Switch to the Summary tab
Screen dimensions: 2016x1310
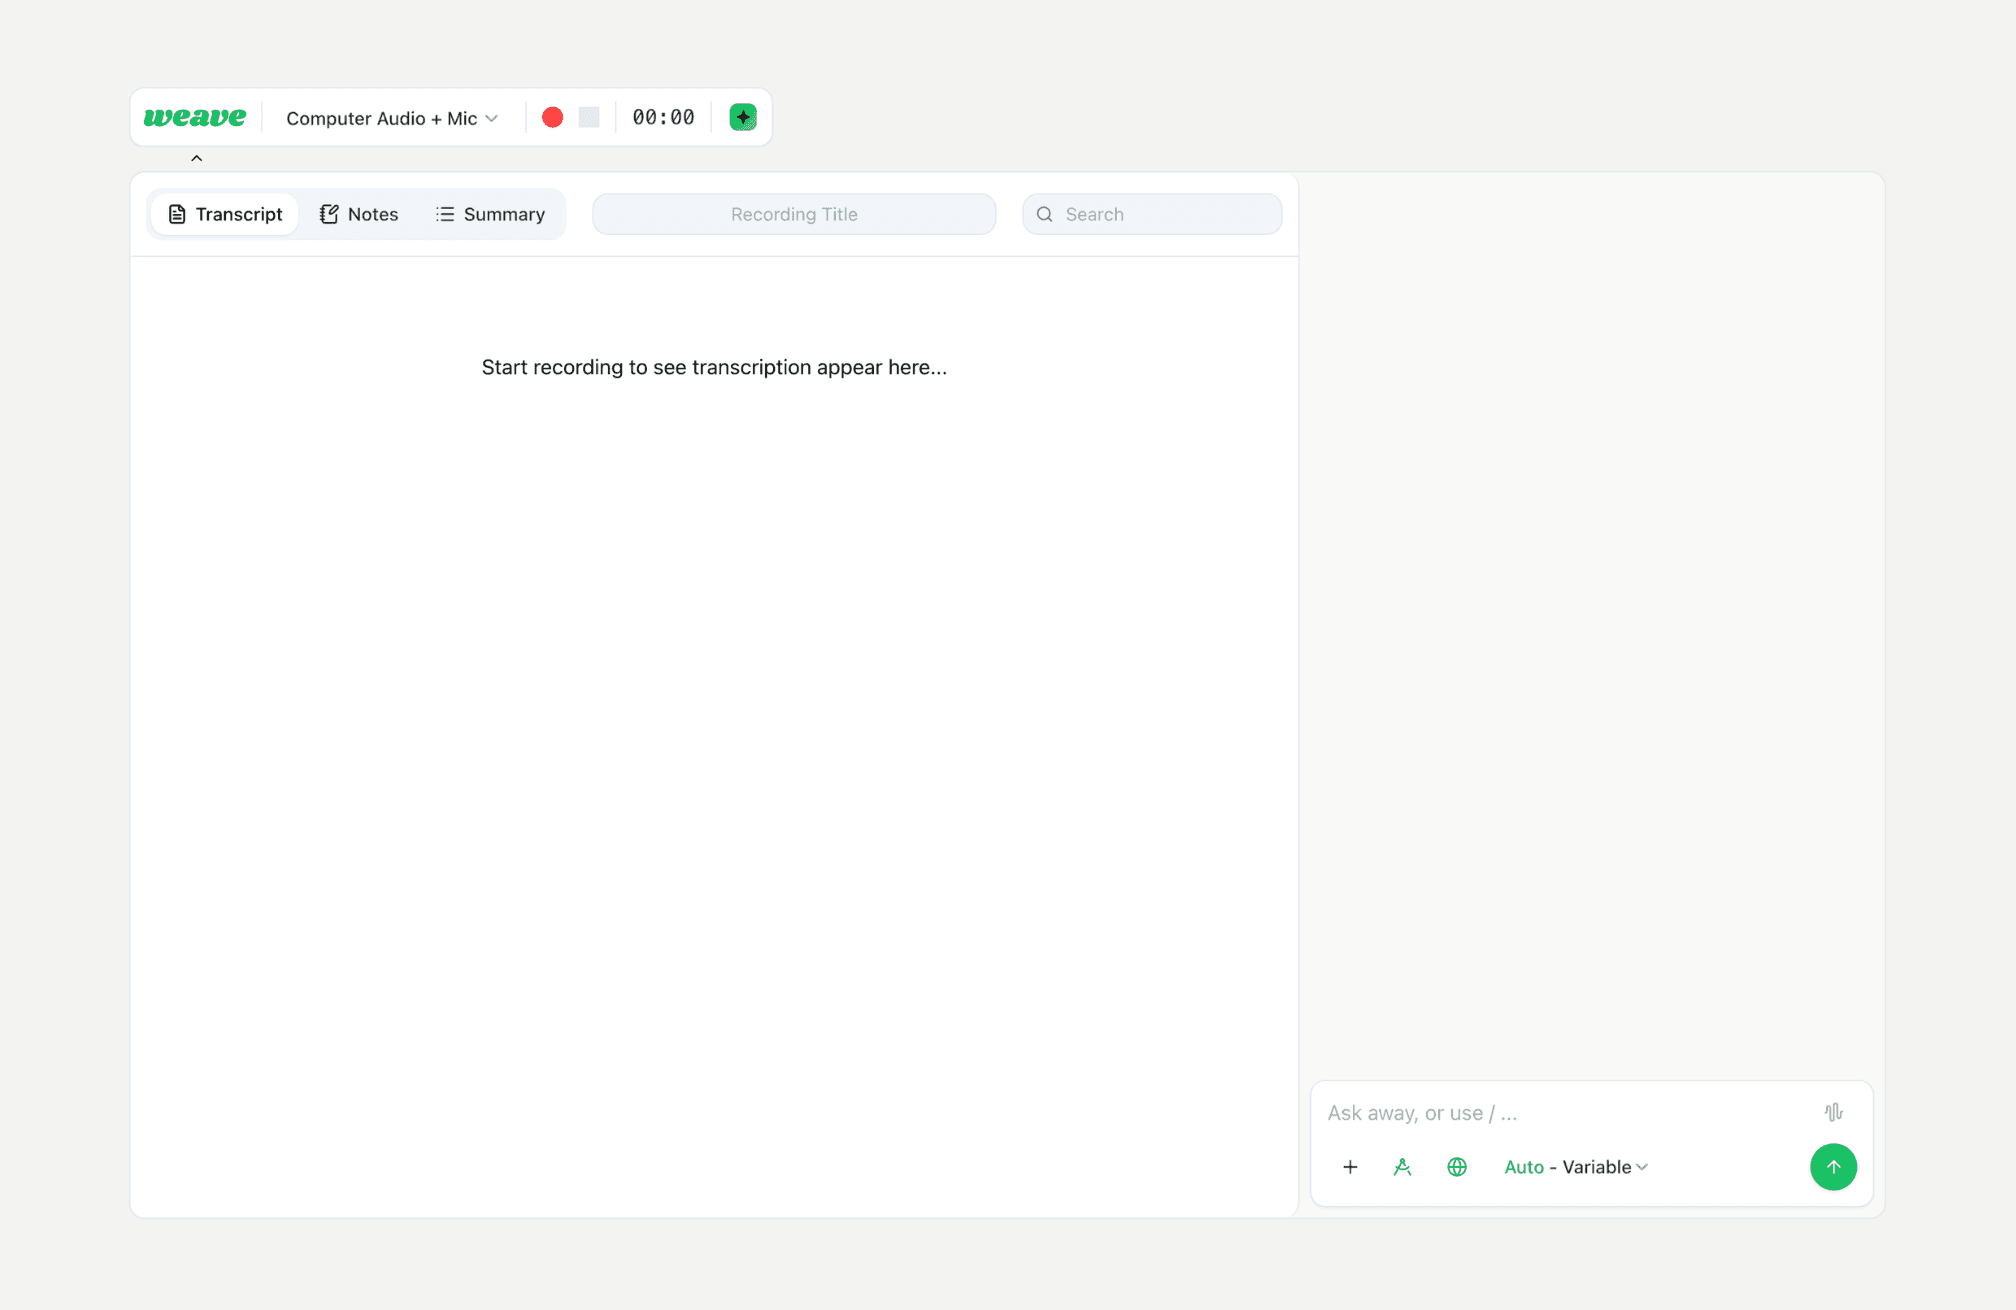point(490,214)
